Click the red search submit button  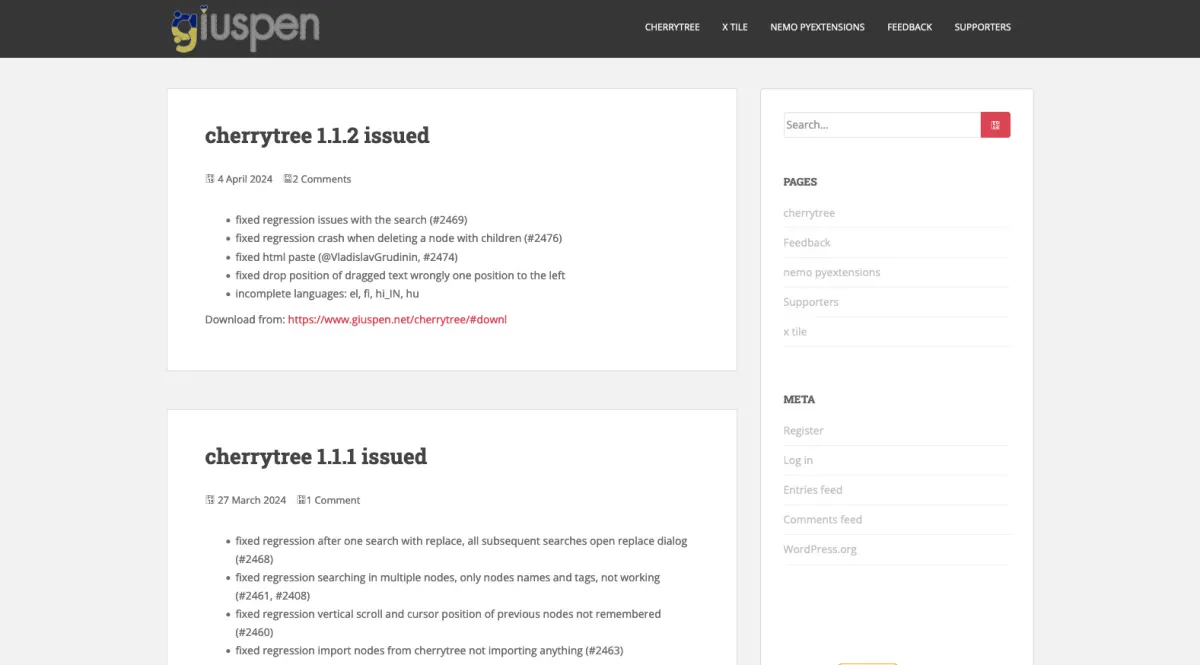[995, 125]
